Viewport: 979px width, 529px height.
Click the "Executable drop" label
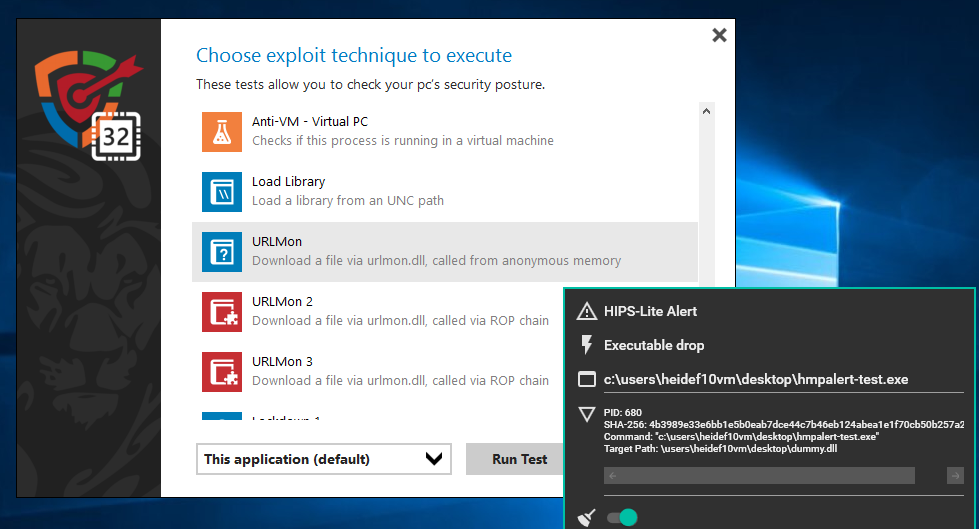tap(654, 345)
